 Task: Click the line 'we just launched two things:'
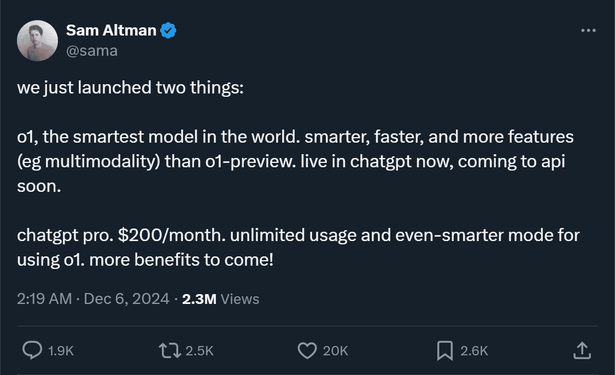coord(130,87)
